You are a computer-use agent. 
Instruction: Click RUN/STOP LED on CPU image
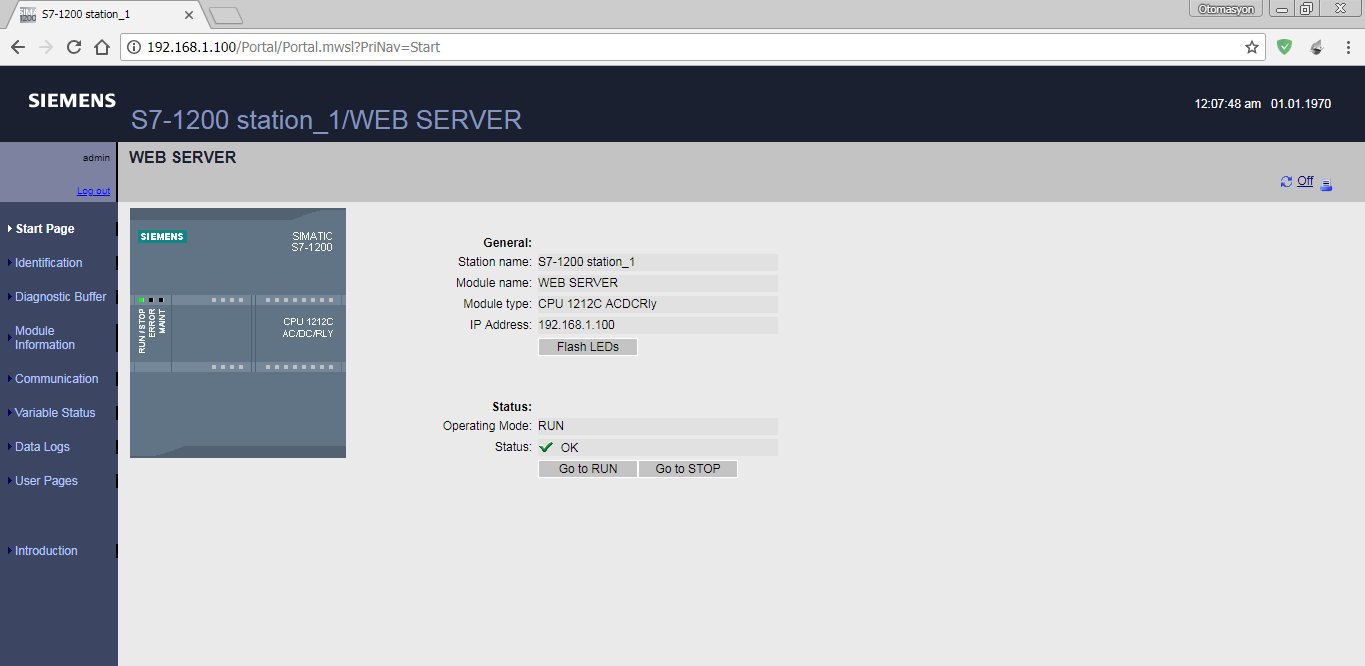click(x=142, y=300)
